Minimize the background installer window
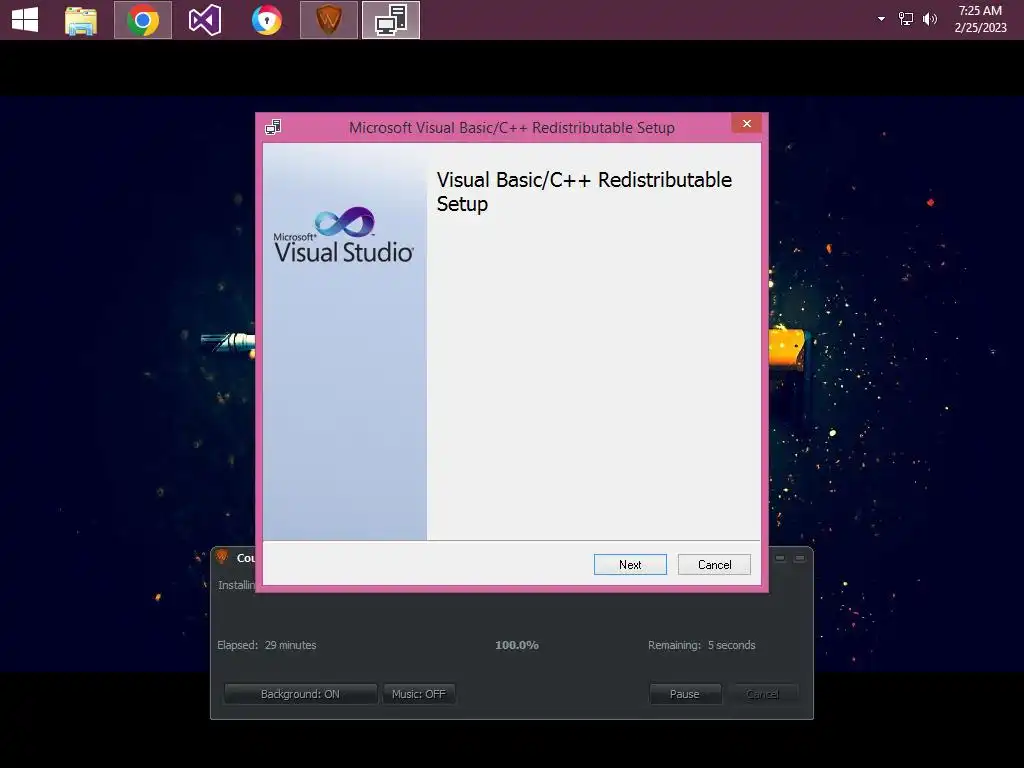The height and width of the screenshot is (768, 1024). point(780,558)
